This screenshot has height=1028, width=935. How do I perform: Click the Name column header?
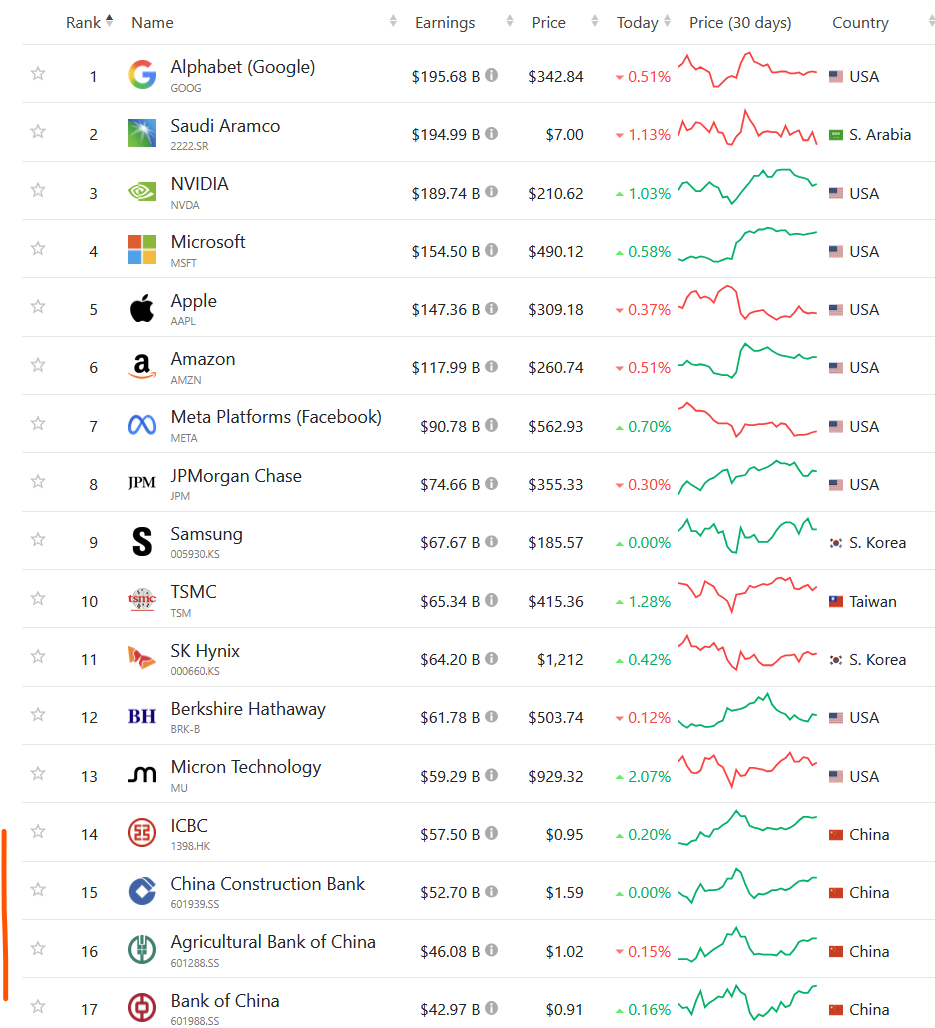pos(152,23)
